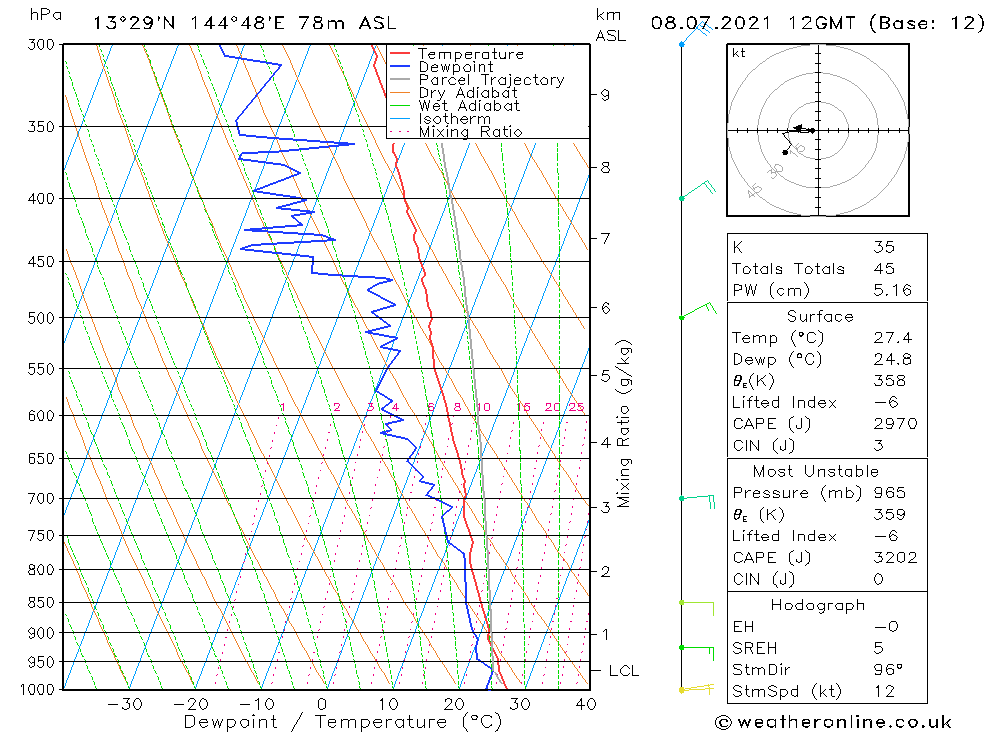The width and height of the screenshot is (1000, 733).
Task: Click the 500 pressure level label
Action: [x=41, y=318]
